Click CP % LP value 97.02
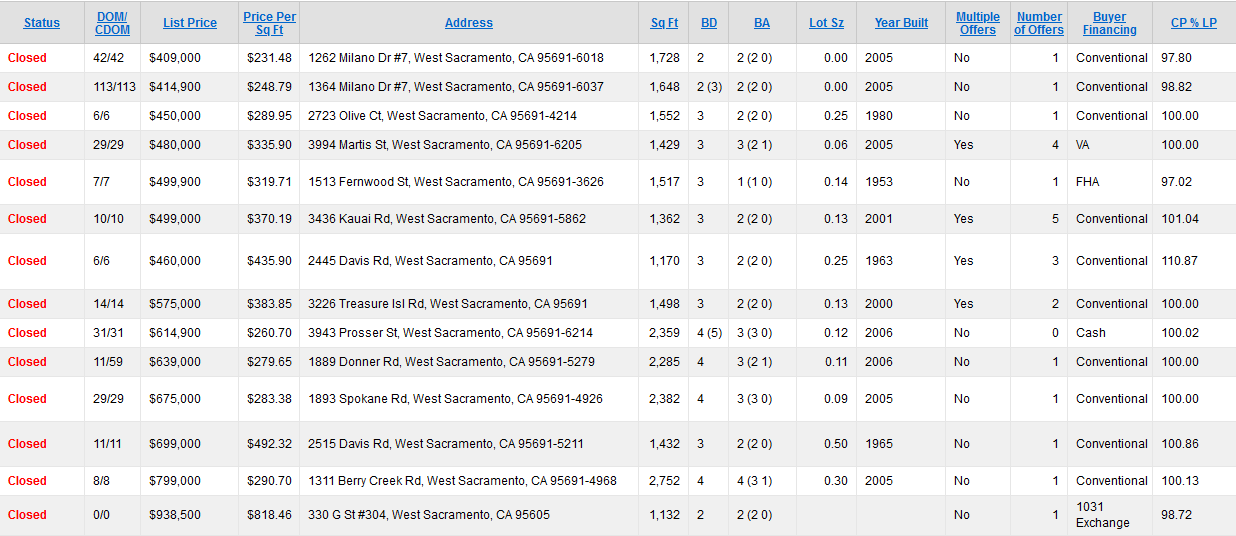The image size is (1236, 536). click(1177, 182)
